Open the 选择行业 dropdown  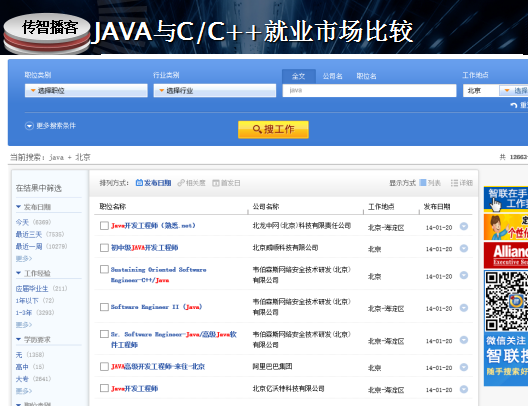[215, 91]
